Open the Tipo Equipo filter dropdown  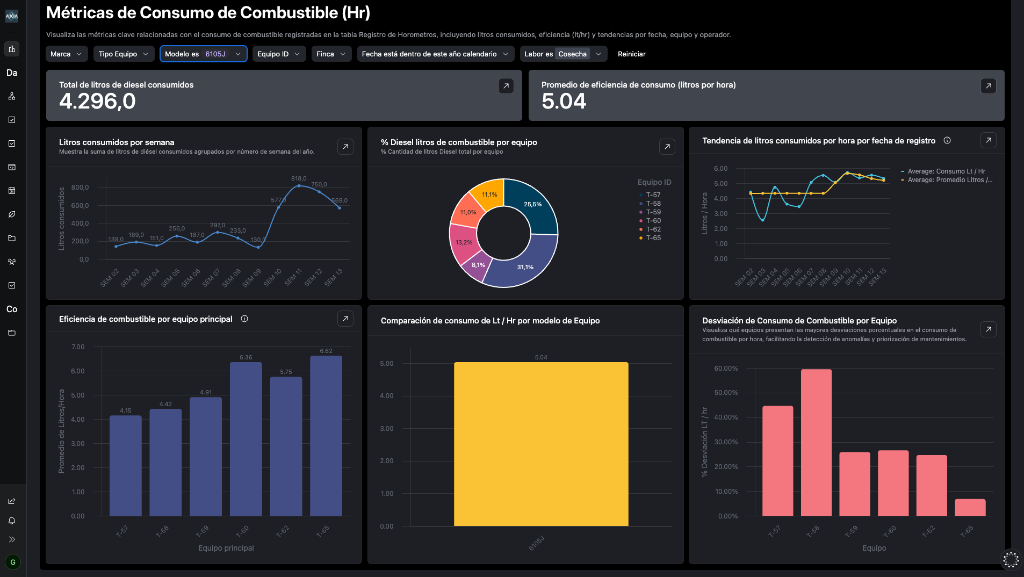pyautogui.click(x=123, y=54)
